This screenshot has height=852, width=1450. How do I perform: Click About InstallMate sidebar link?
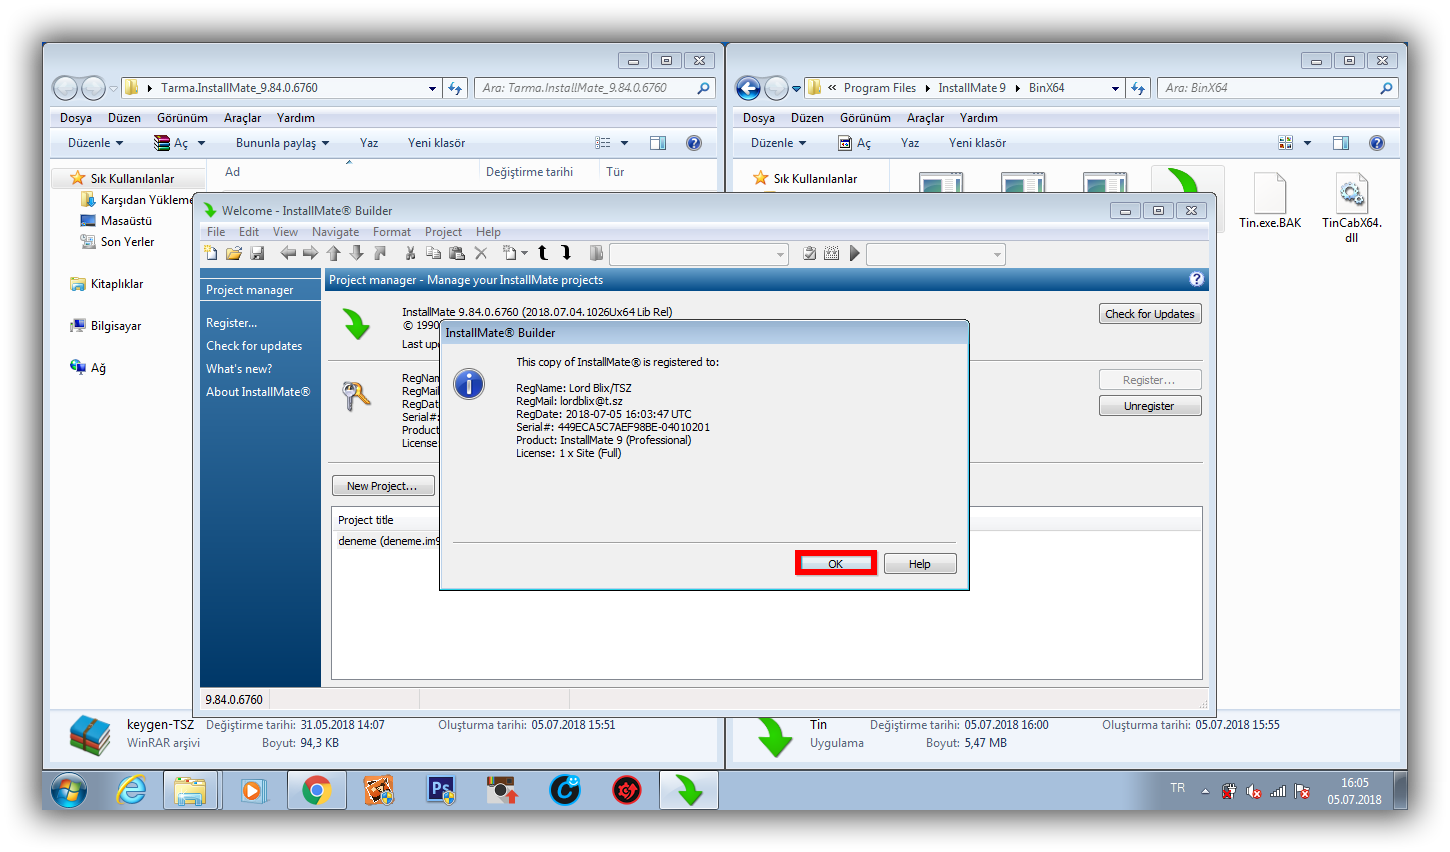click(258, 392)
